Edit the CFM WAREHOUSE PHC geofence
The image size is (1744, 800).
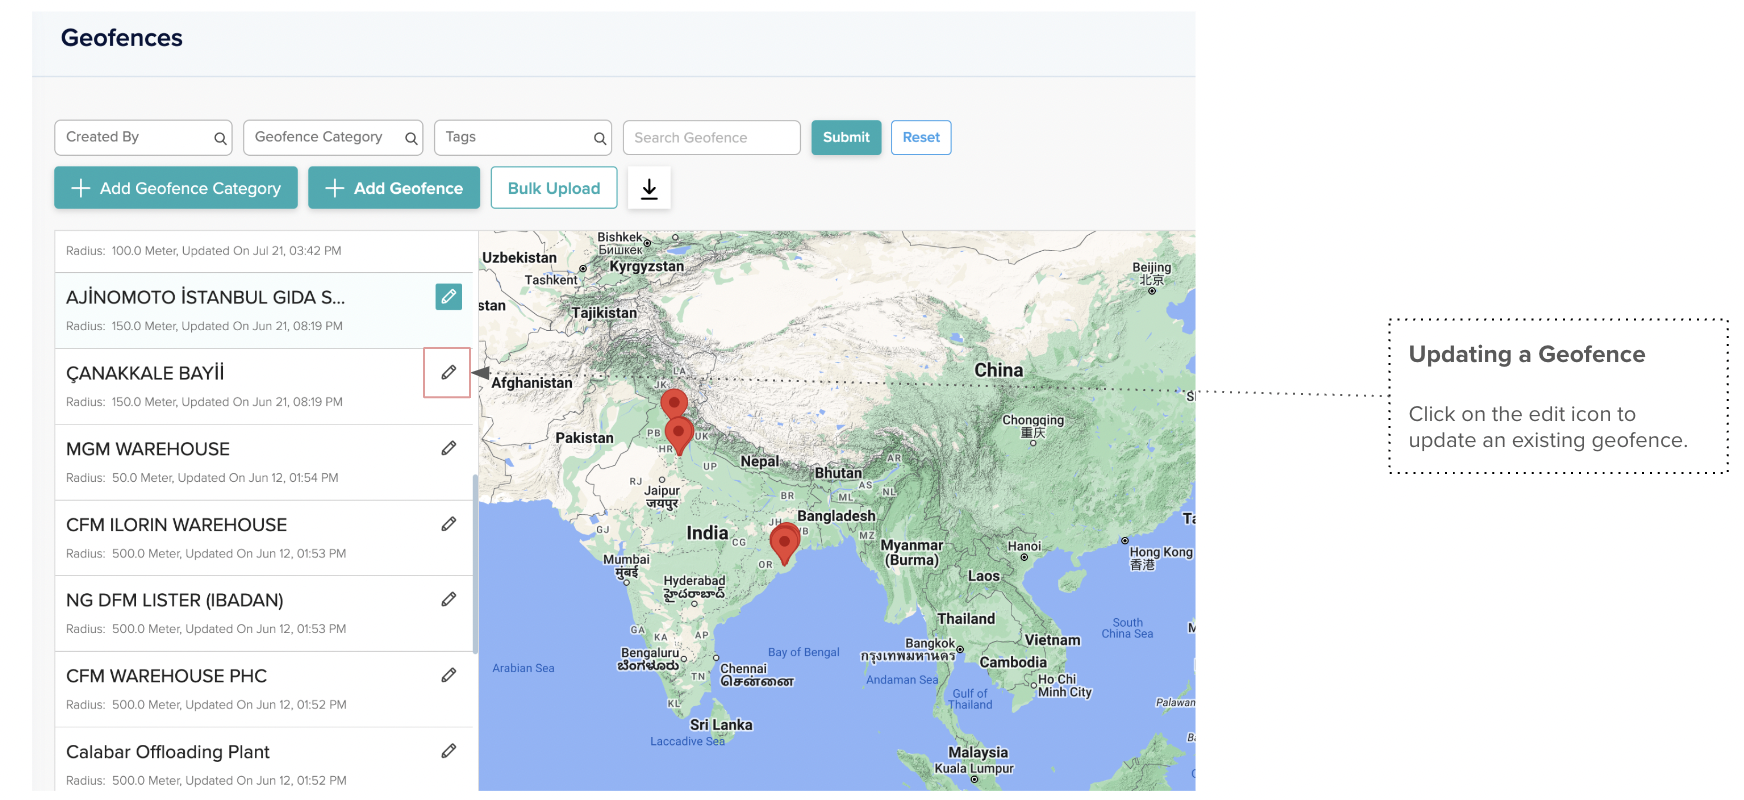[x=448, y=675]
